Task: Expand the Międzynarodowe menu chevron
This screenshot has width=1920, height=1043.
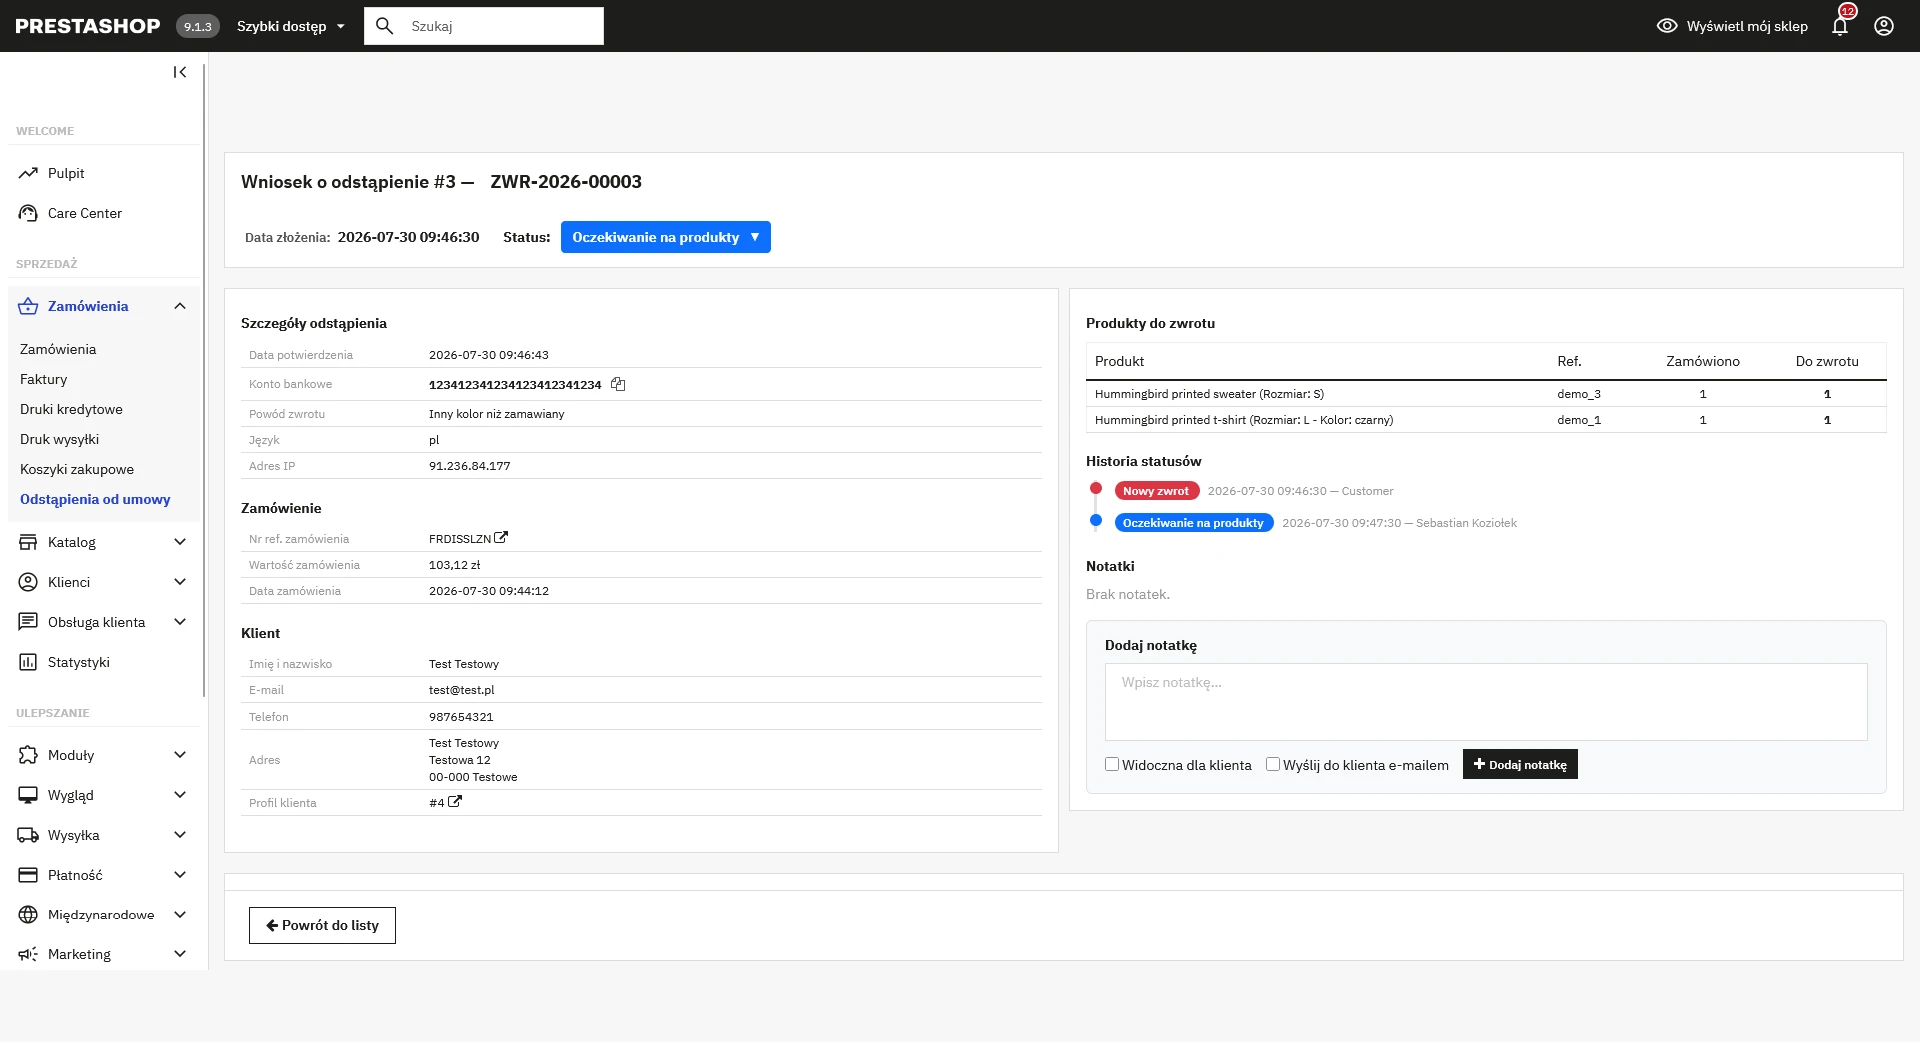Action: [180, 915]
